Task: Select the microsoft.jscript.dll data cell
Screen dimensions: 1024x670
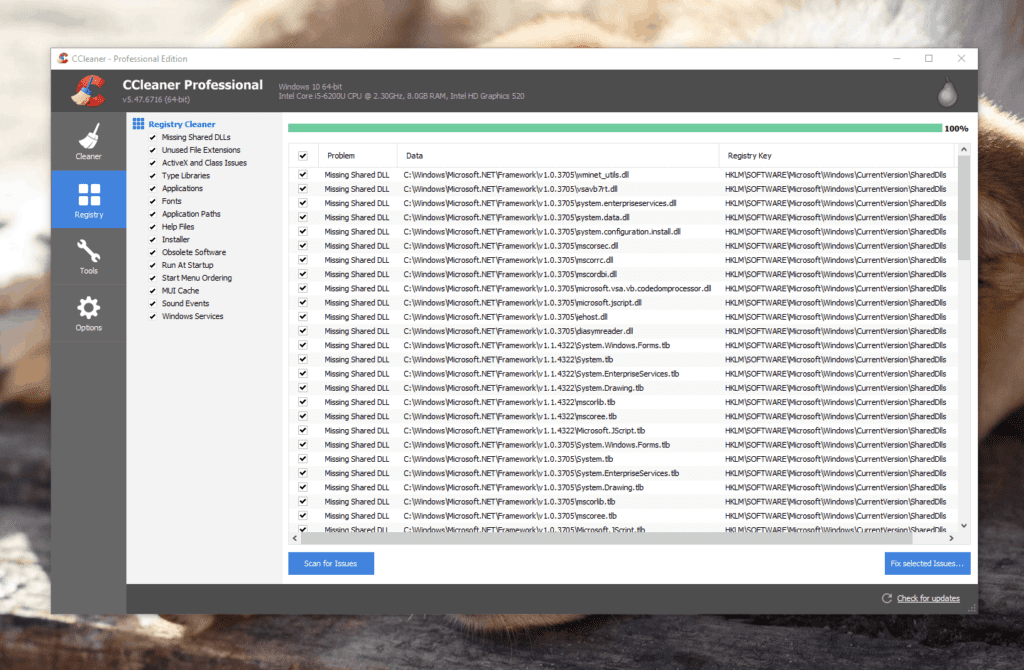Action: (522, 303)
